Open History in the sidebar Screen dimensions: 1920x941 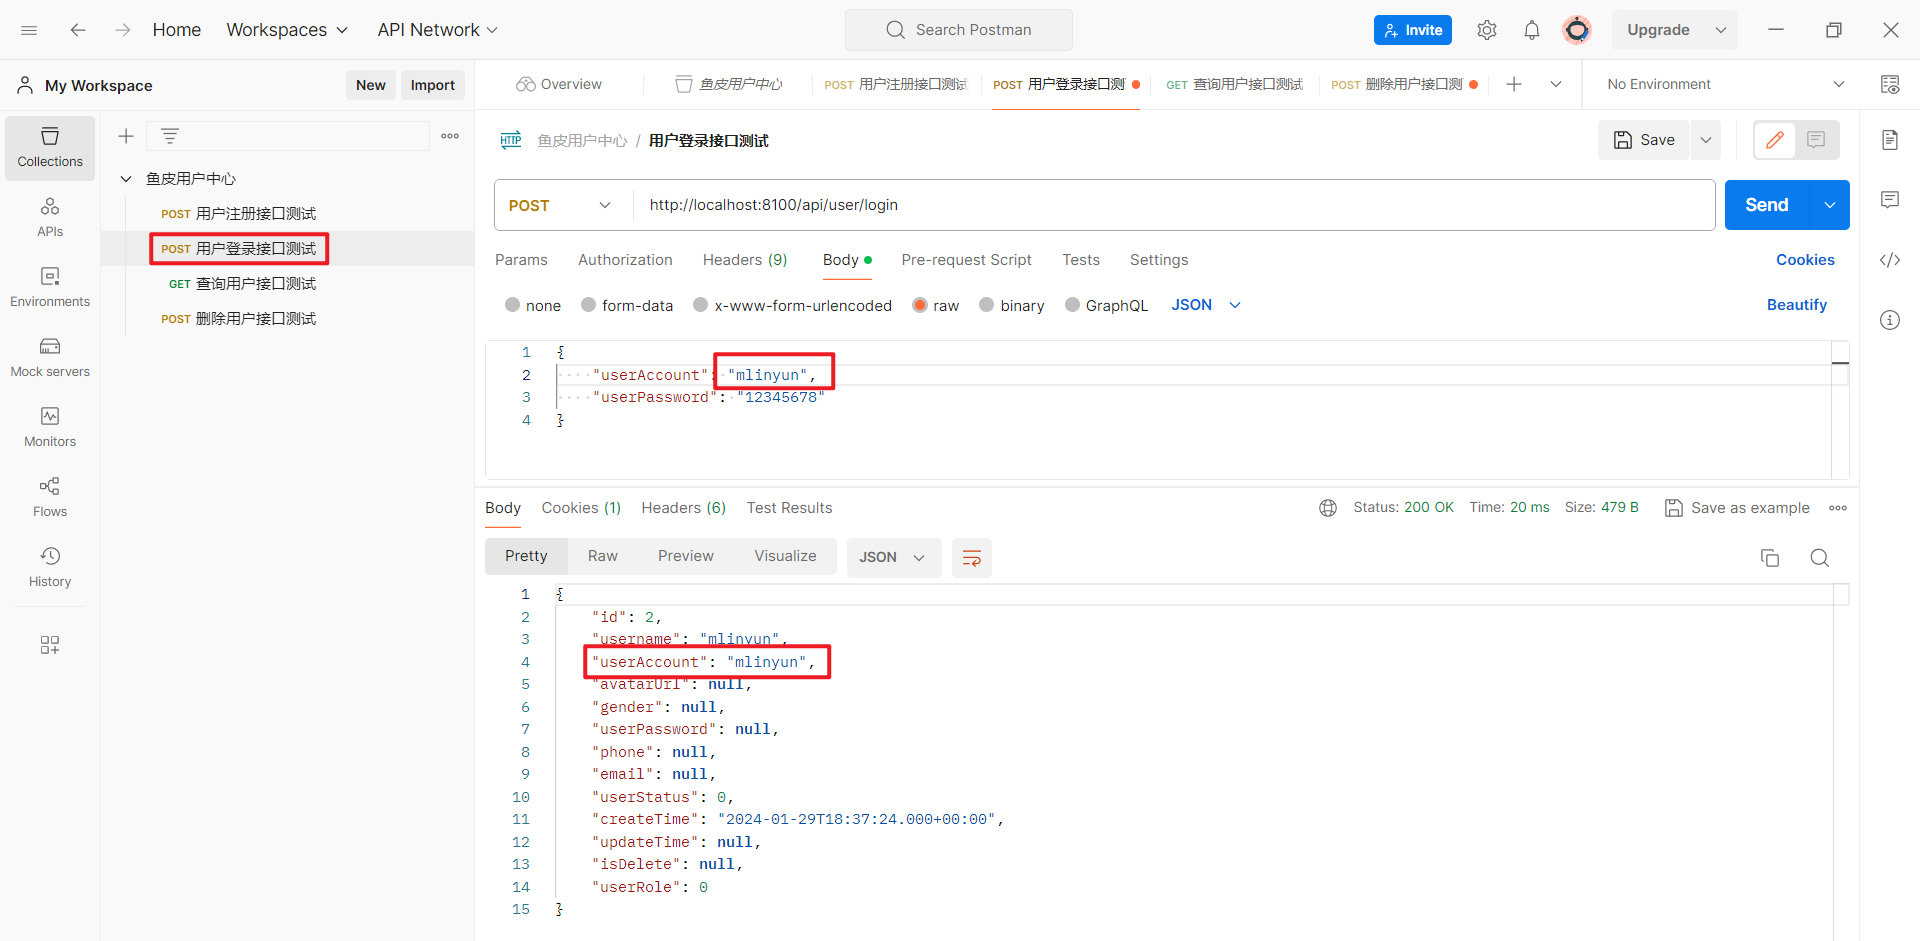[x=50, y=566]
